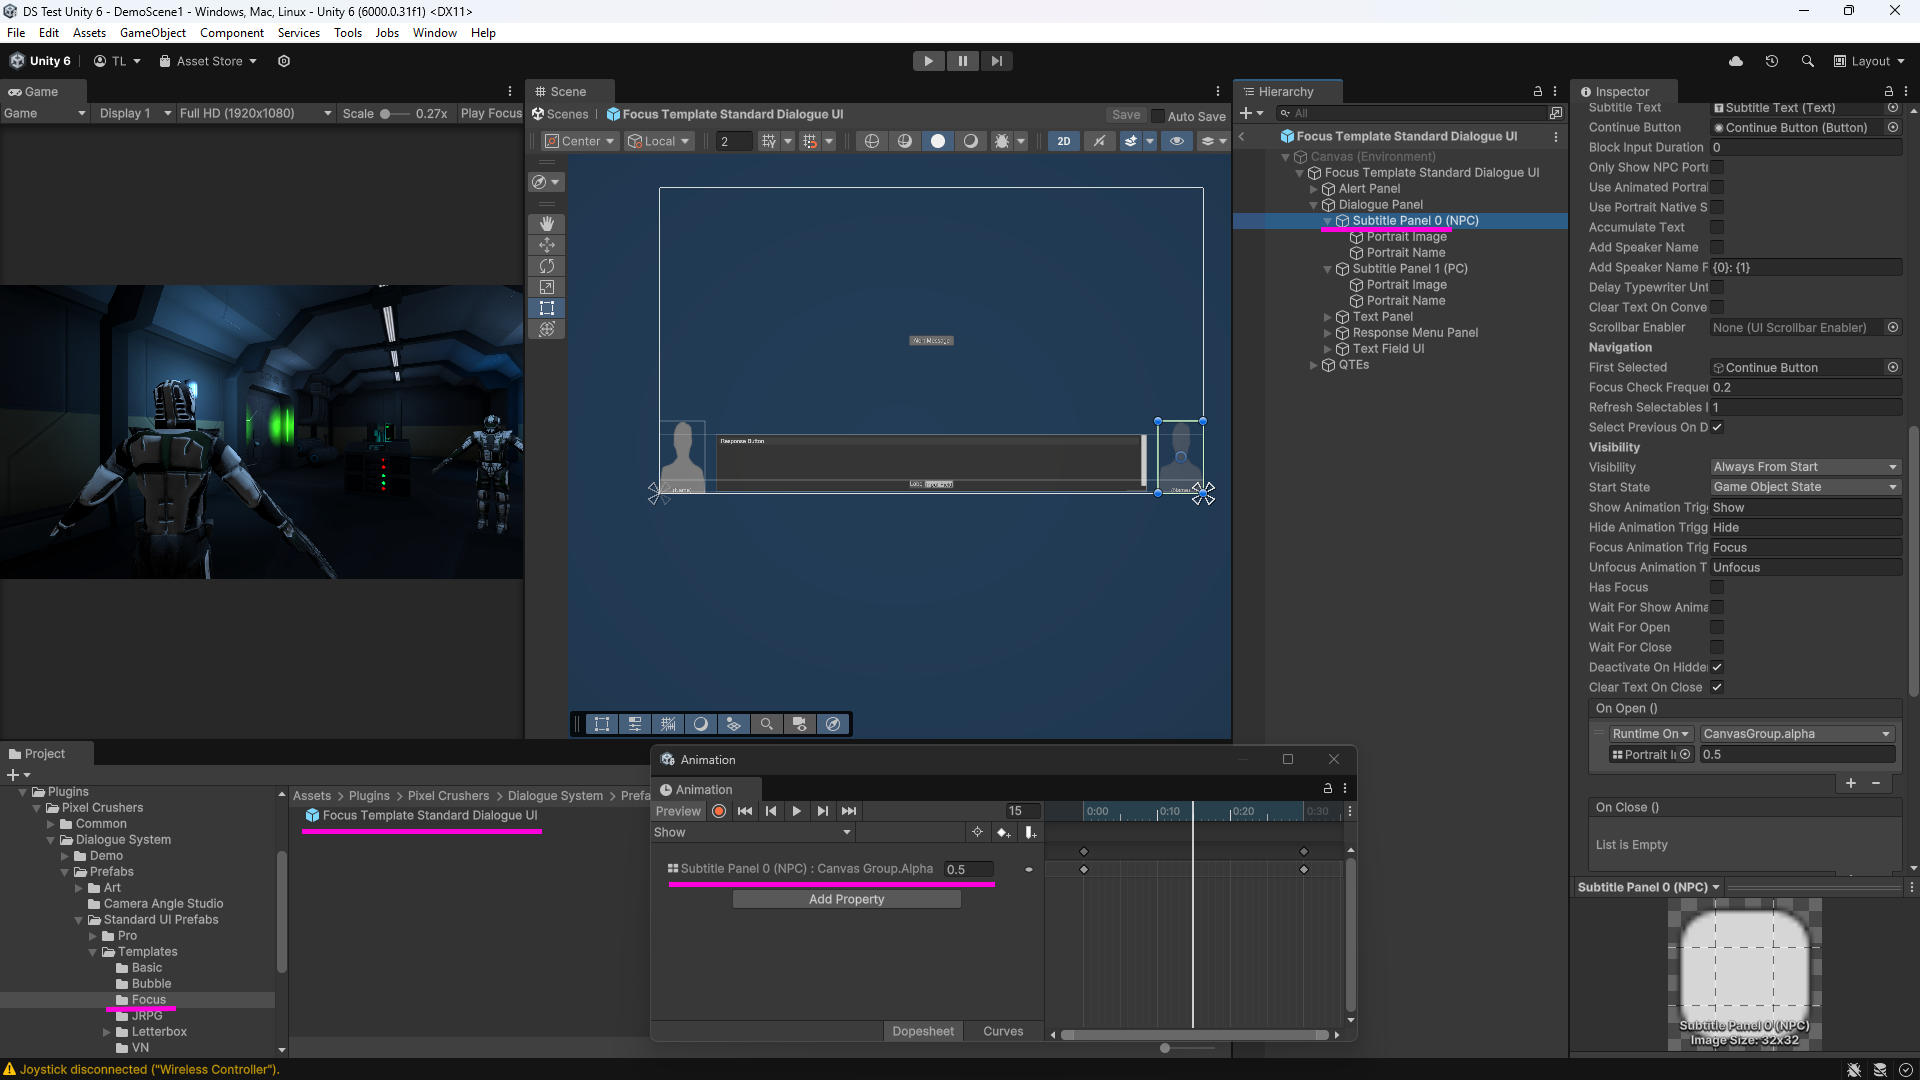The height and width of the screenshot is (1080, 1920).
Task: Click the Play button in toolbar
Action: pos(929,61)
